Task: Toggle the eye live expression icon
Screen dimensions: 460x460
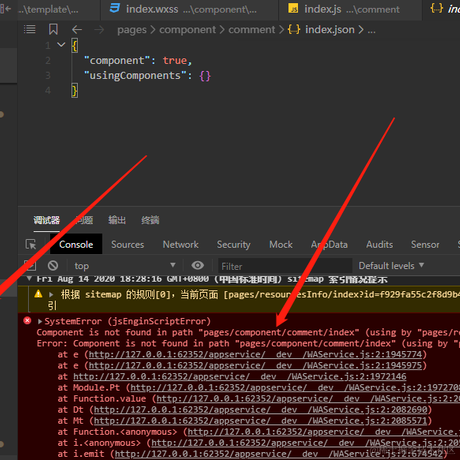Action: [x=198, y=265]
